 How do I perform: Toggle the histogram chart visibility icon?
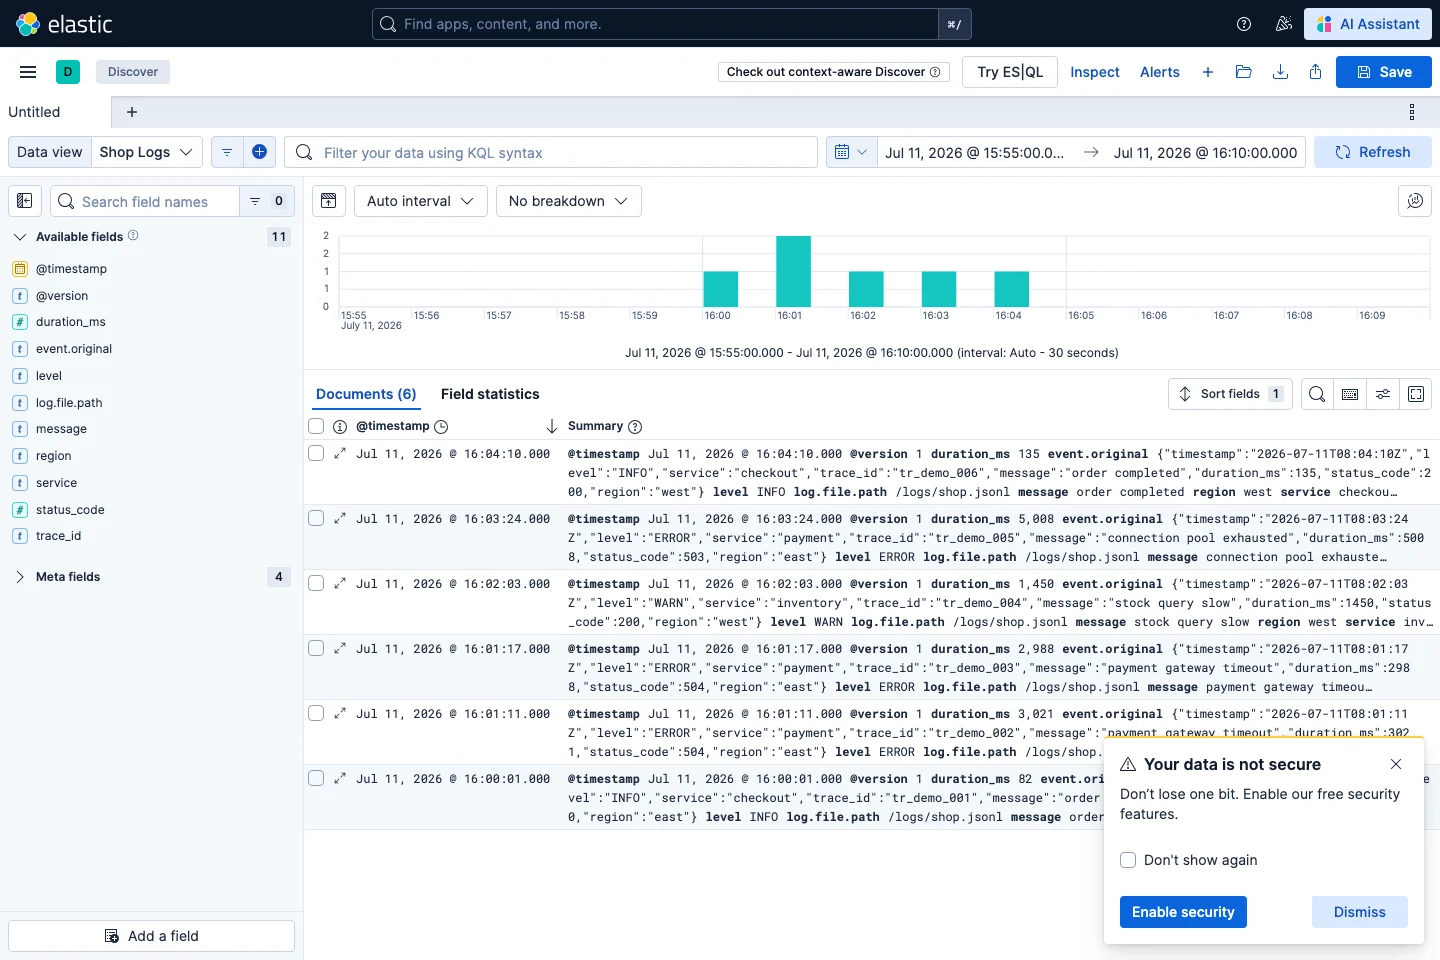[x=328, y=201]
